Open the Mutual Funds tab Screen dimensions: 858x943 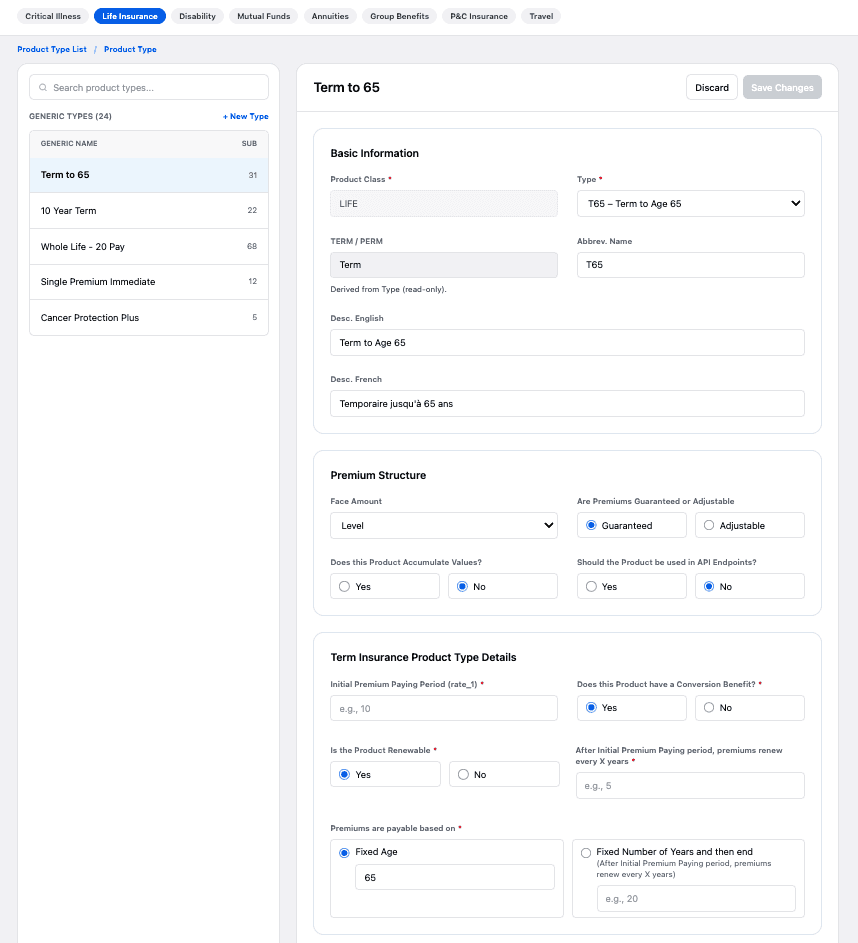click(263, 16)
